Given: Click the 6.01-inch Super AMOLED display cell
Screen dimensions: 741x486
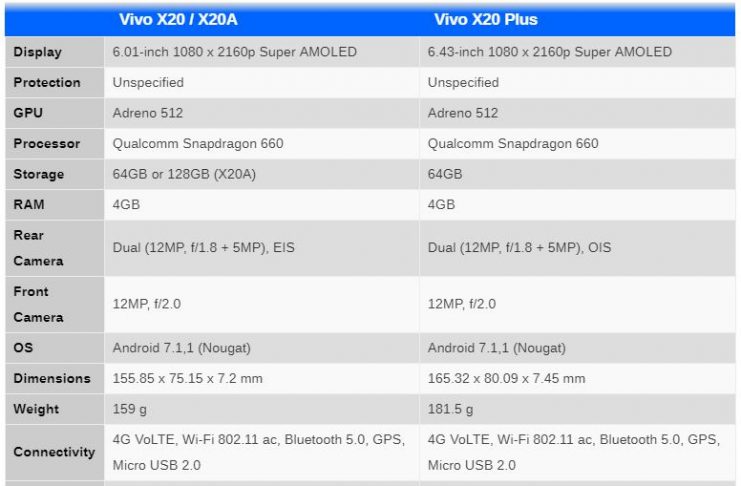Looking at the screenshot, I should click(x=234, y=52).
